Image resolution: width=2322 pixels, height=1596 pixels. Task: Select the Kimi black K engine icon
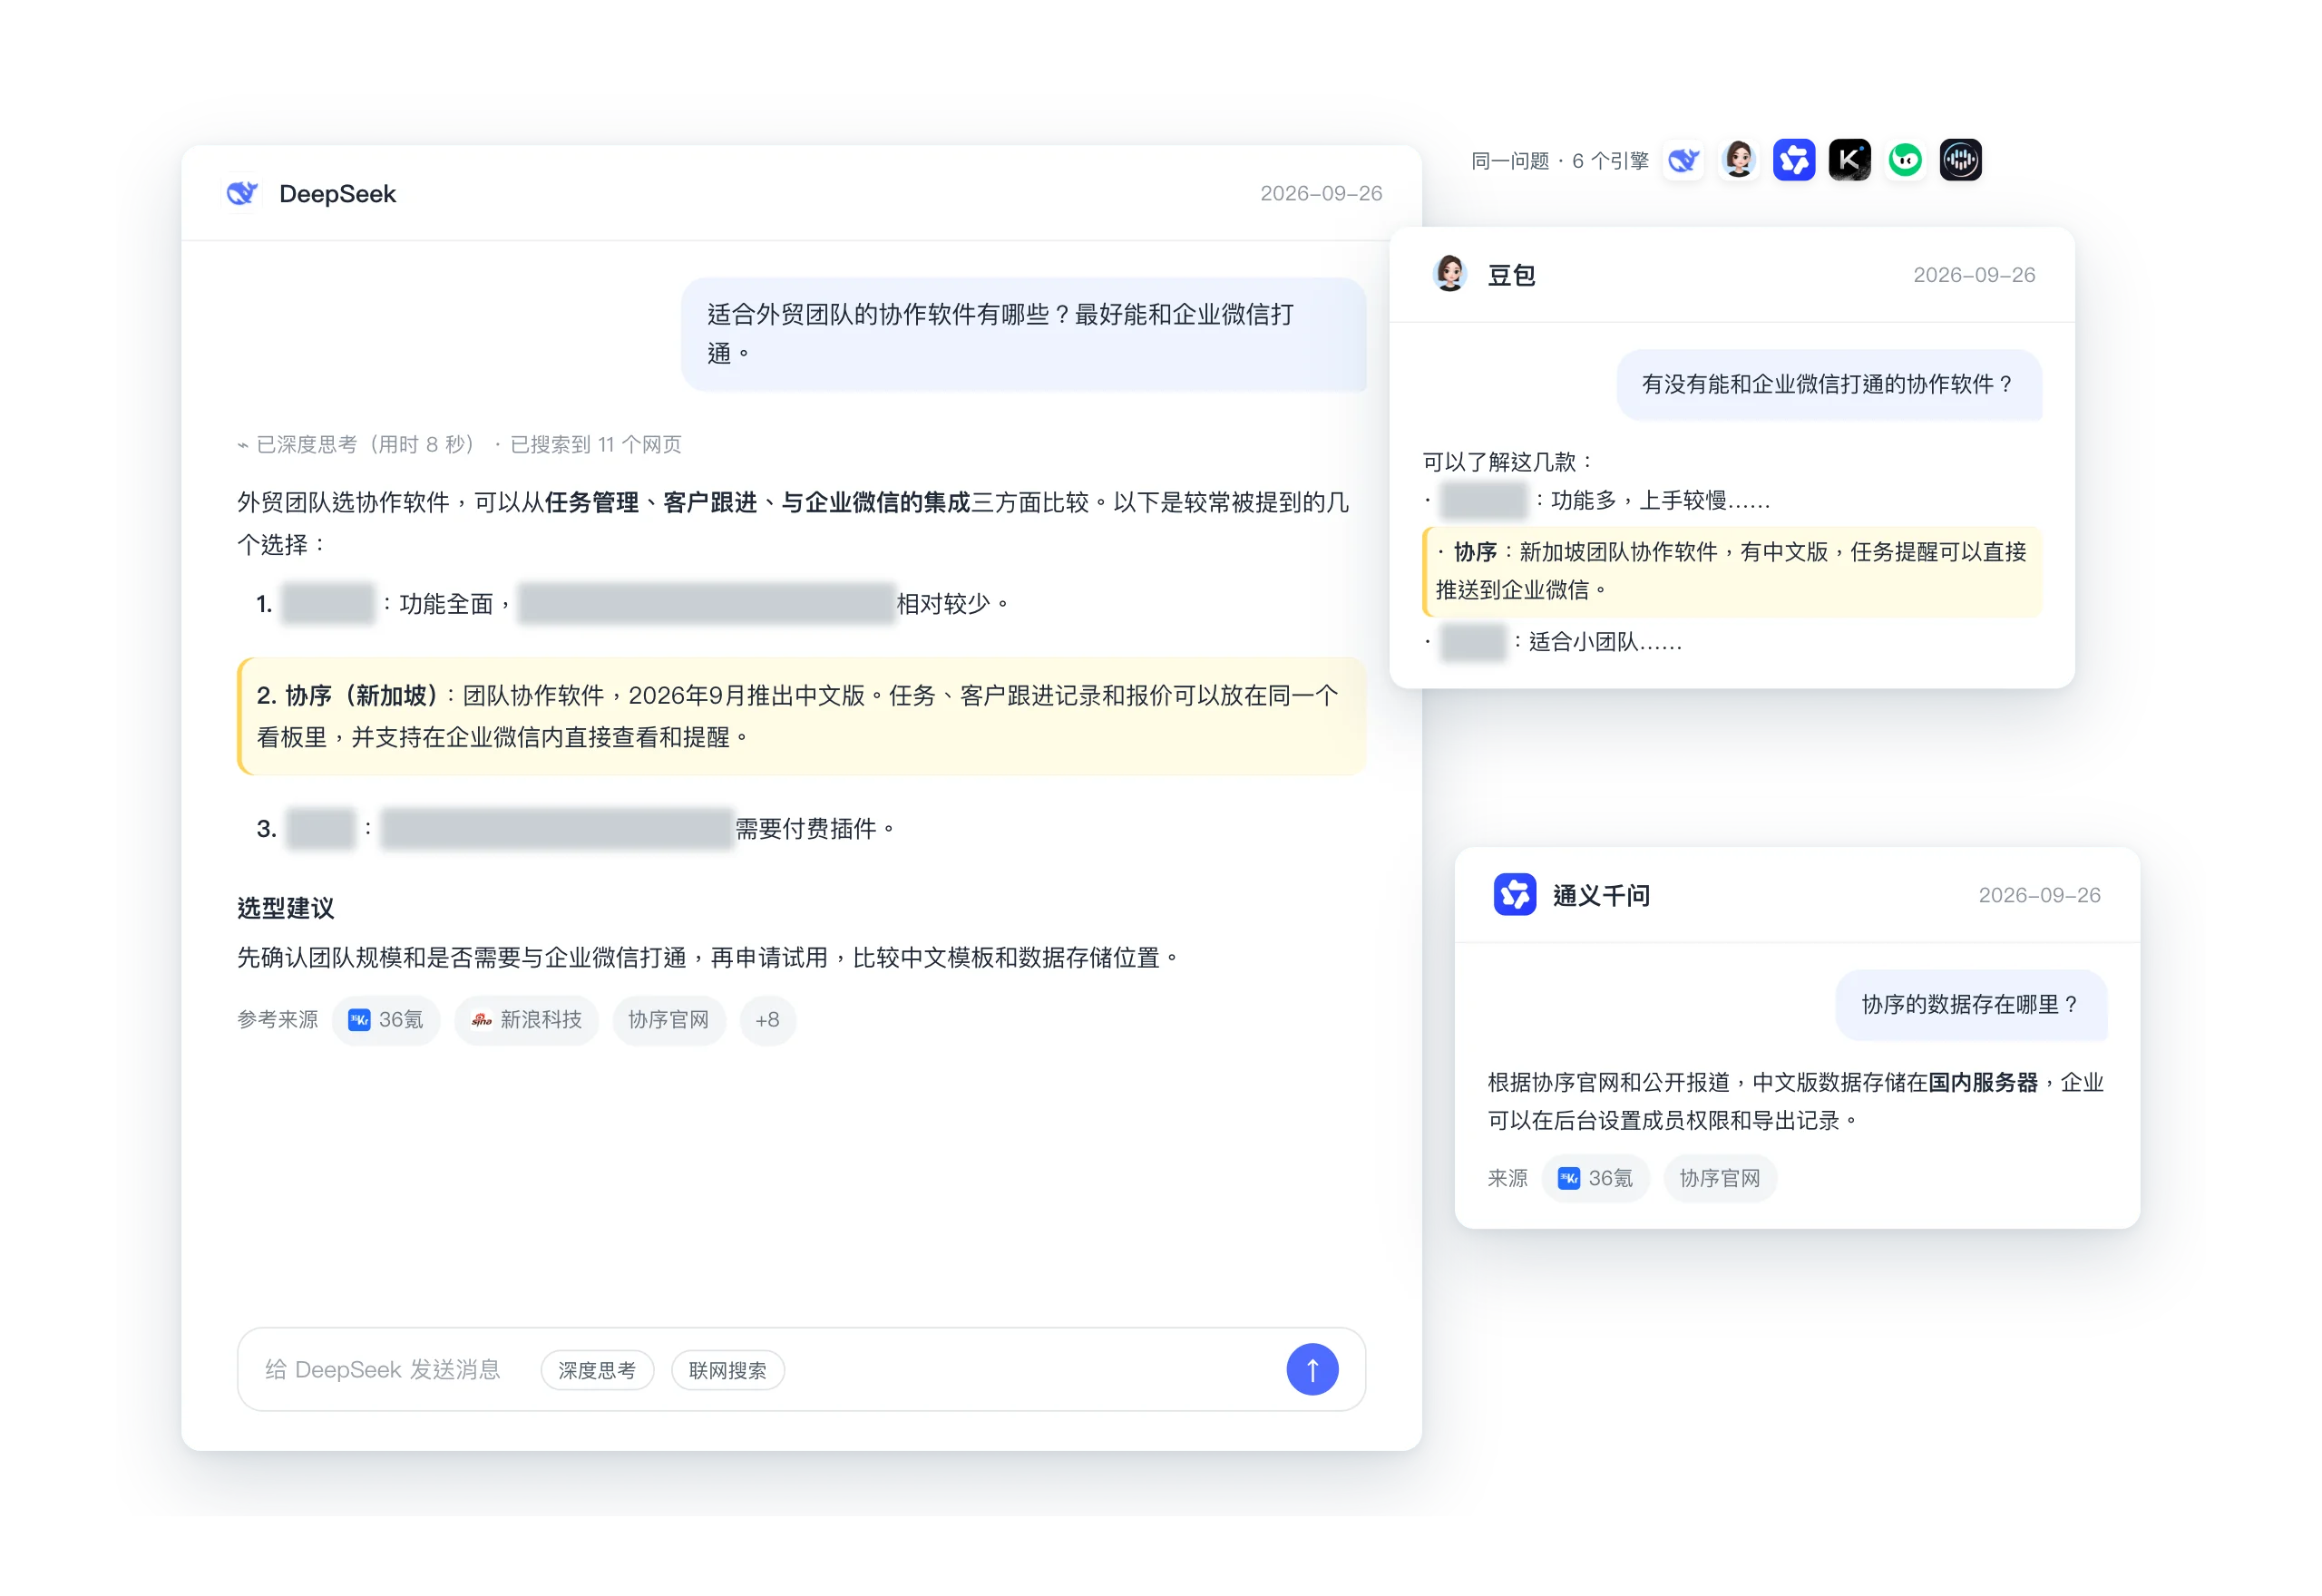coord(1850,160)
